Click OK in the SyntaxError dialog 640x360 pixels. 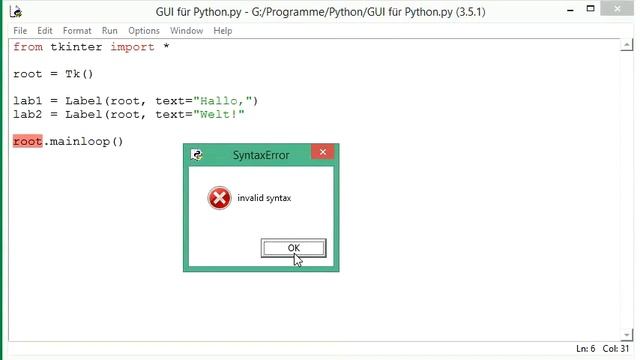point(293,248)
